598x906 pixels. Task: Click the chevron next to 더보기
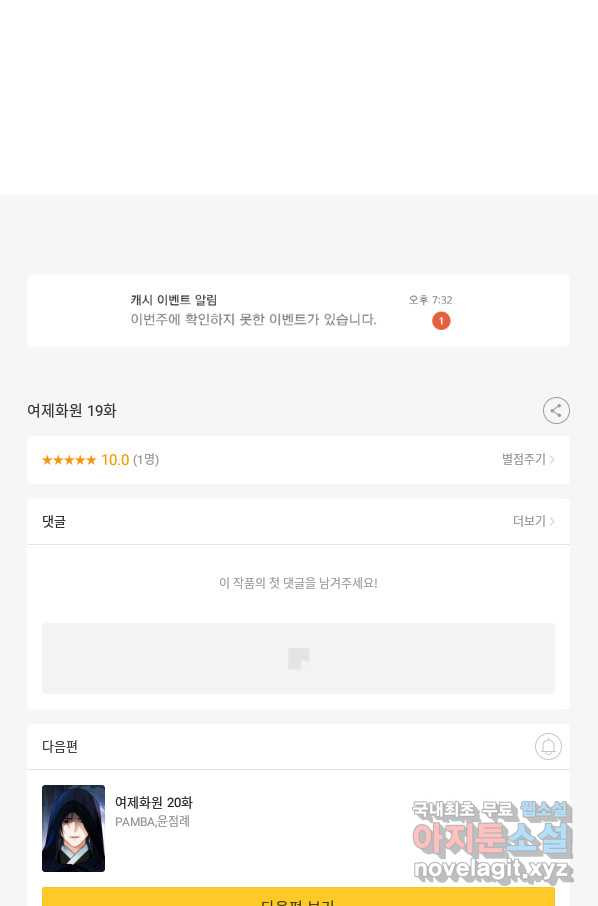coord(552,521)
